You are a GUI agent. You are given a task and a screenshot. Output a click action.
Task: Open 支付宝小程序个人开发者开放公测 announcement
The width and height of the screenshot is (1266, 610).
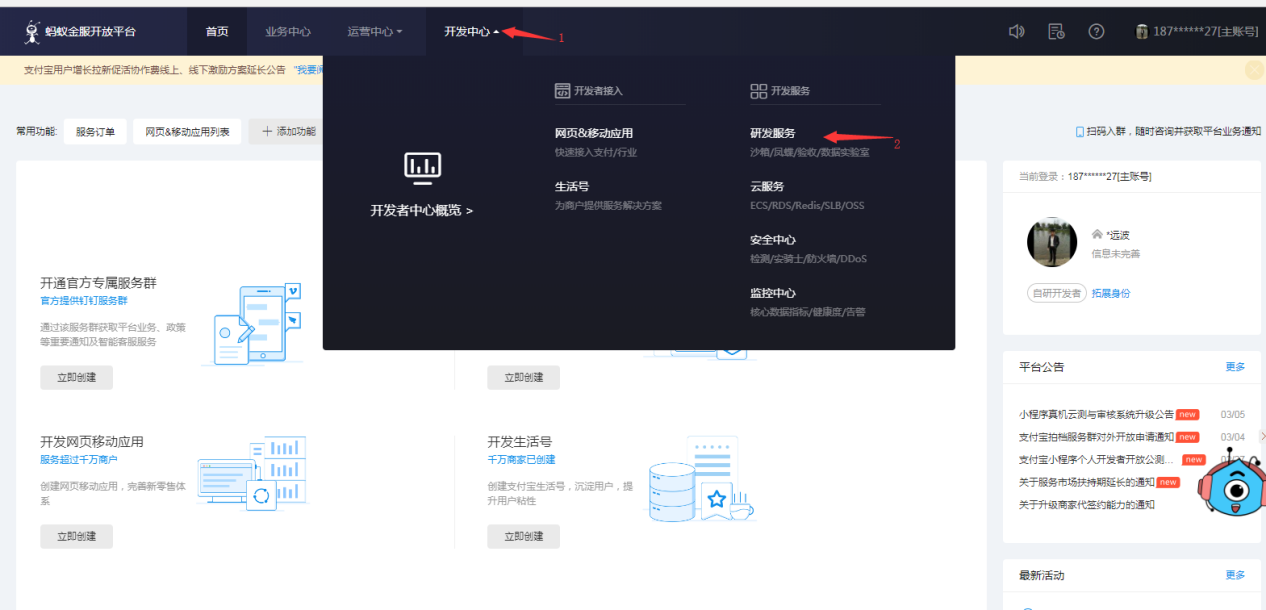[1097, 460]
